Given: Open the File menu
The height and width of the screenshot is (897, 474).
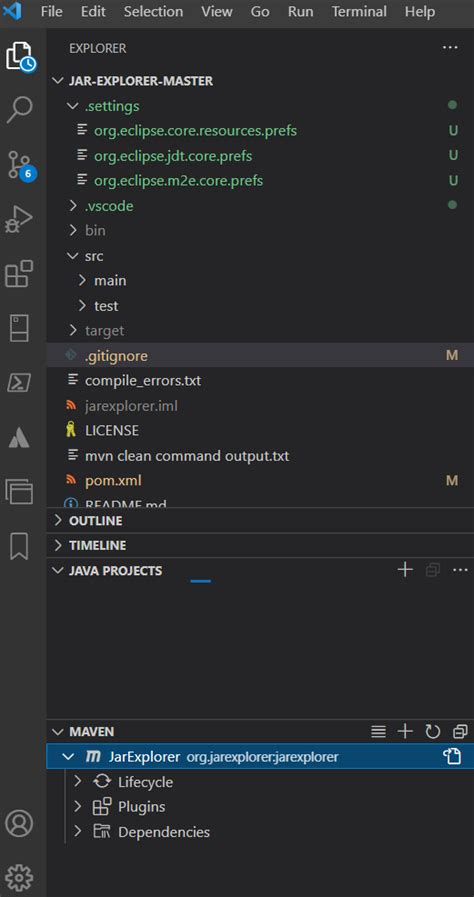Looking at the screenshot, I should (x=52, y=11).
